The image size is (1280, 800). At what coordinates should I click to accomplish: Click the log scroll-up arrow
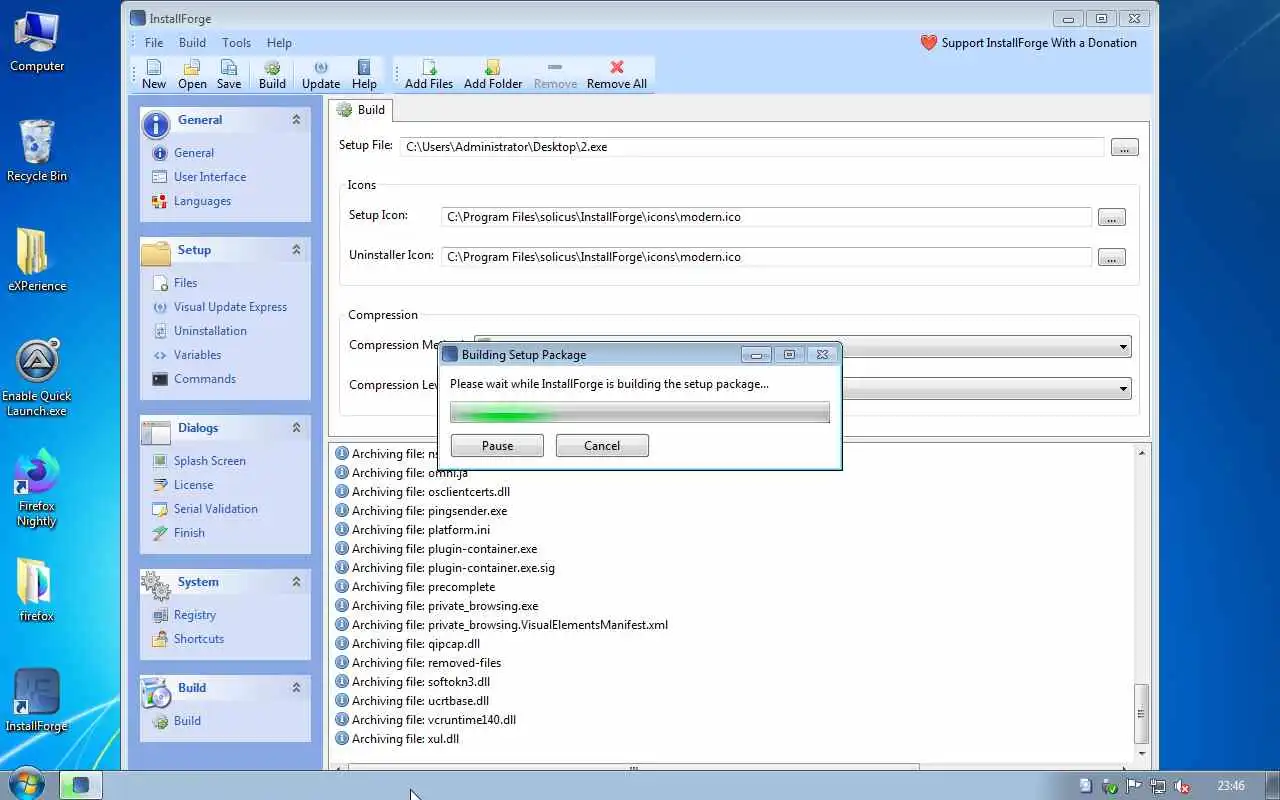[x=1141, y=453]
